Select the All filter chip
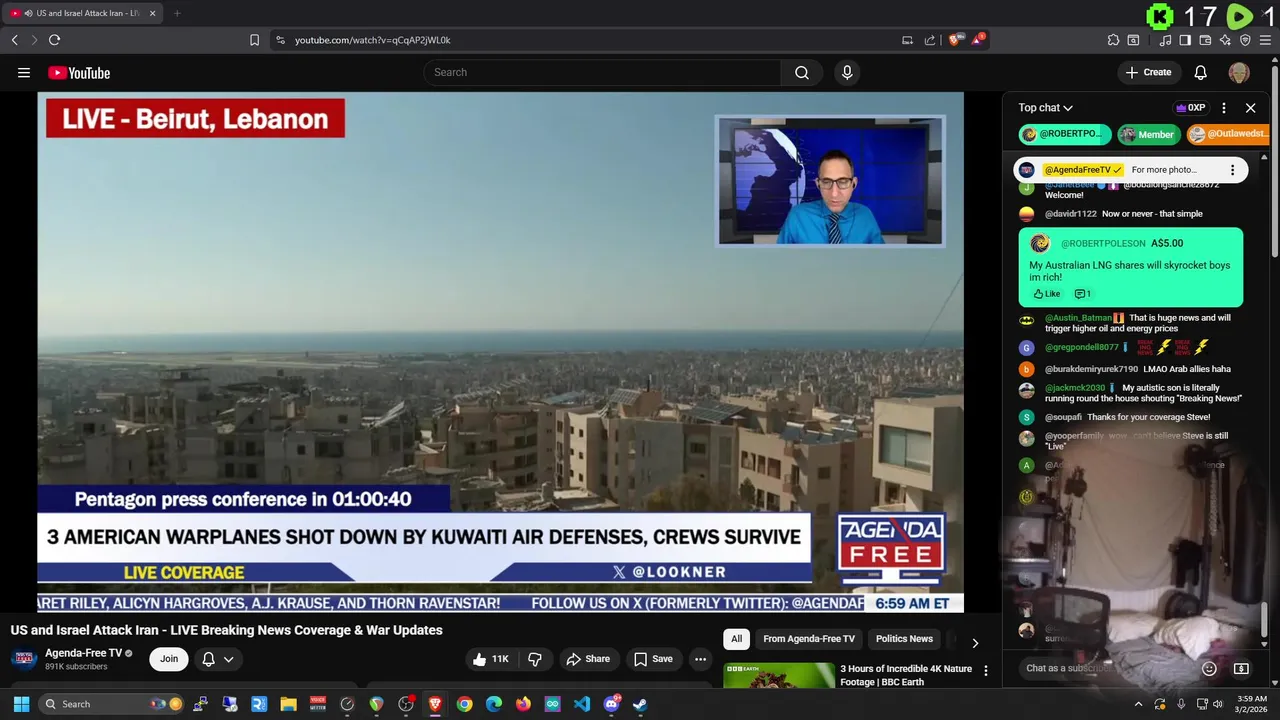 pyautogui.click(x=737, y=639)
